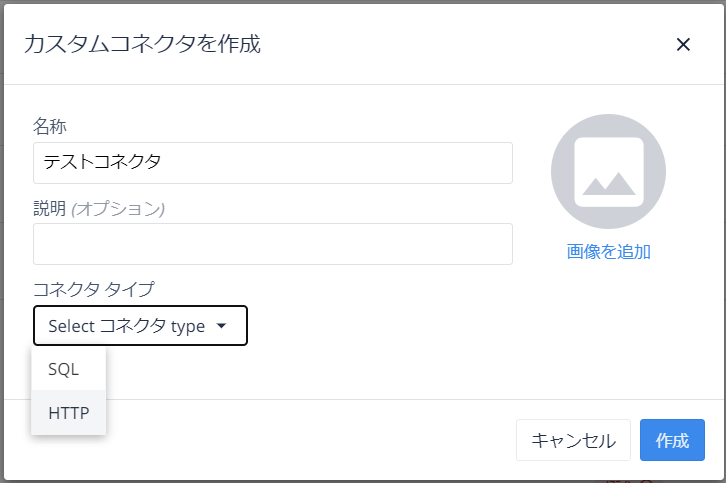Click the コネクタ タイプ label
Screen dimensions: 726x483
point(94,289)
